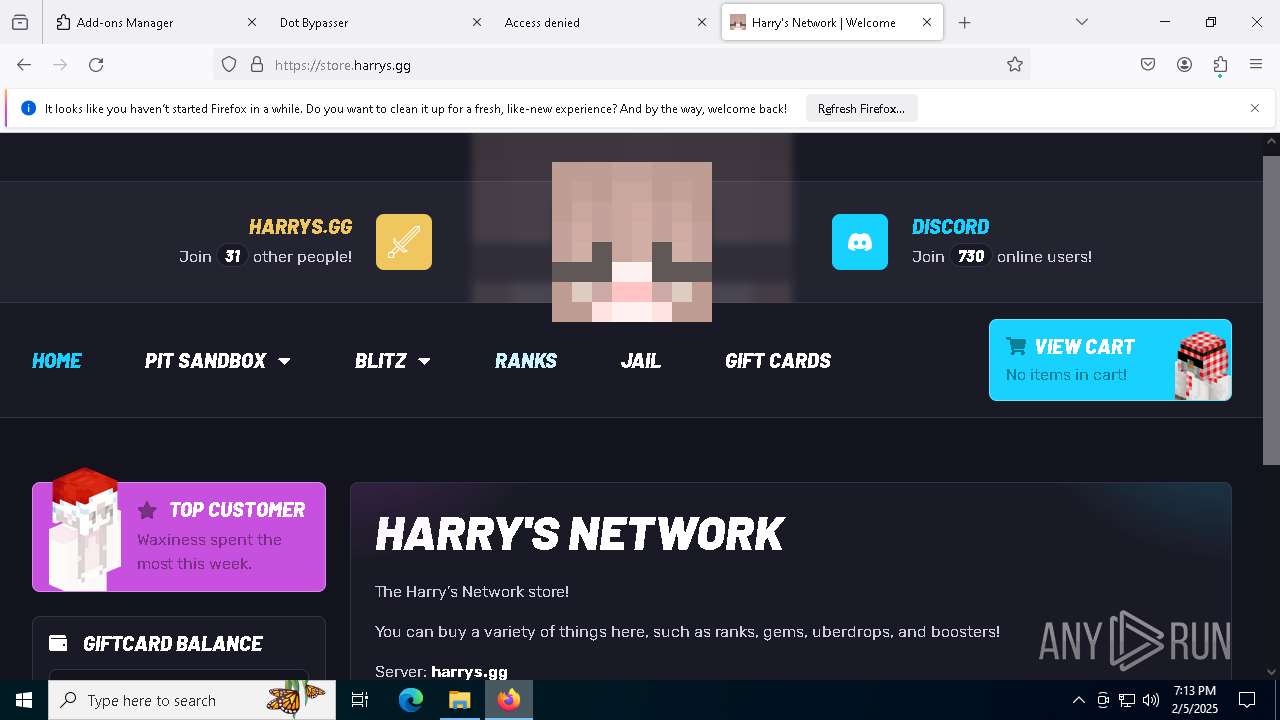Click the Top Customer star icon
Screen dimensions: 1280x720
click(147, 510)
